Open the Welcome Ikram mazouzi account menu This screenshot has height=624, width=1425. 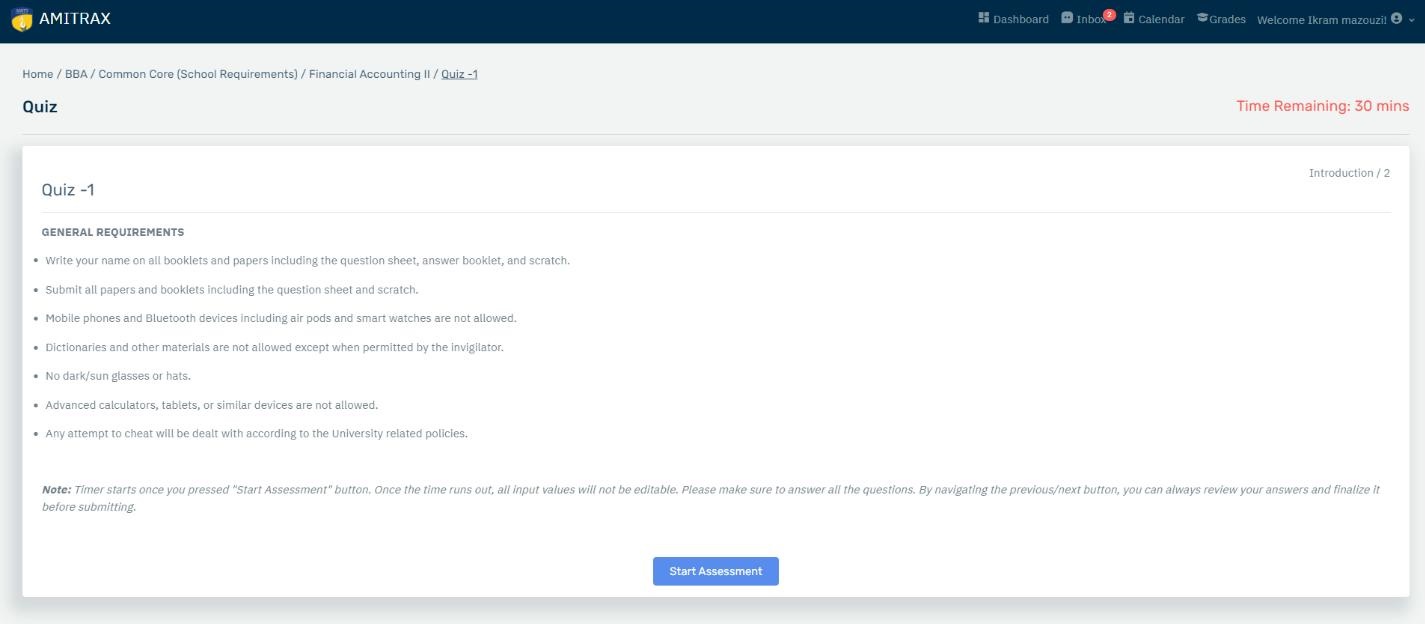point(1321,20)
